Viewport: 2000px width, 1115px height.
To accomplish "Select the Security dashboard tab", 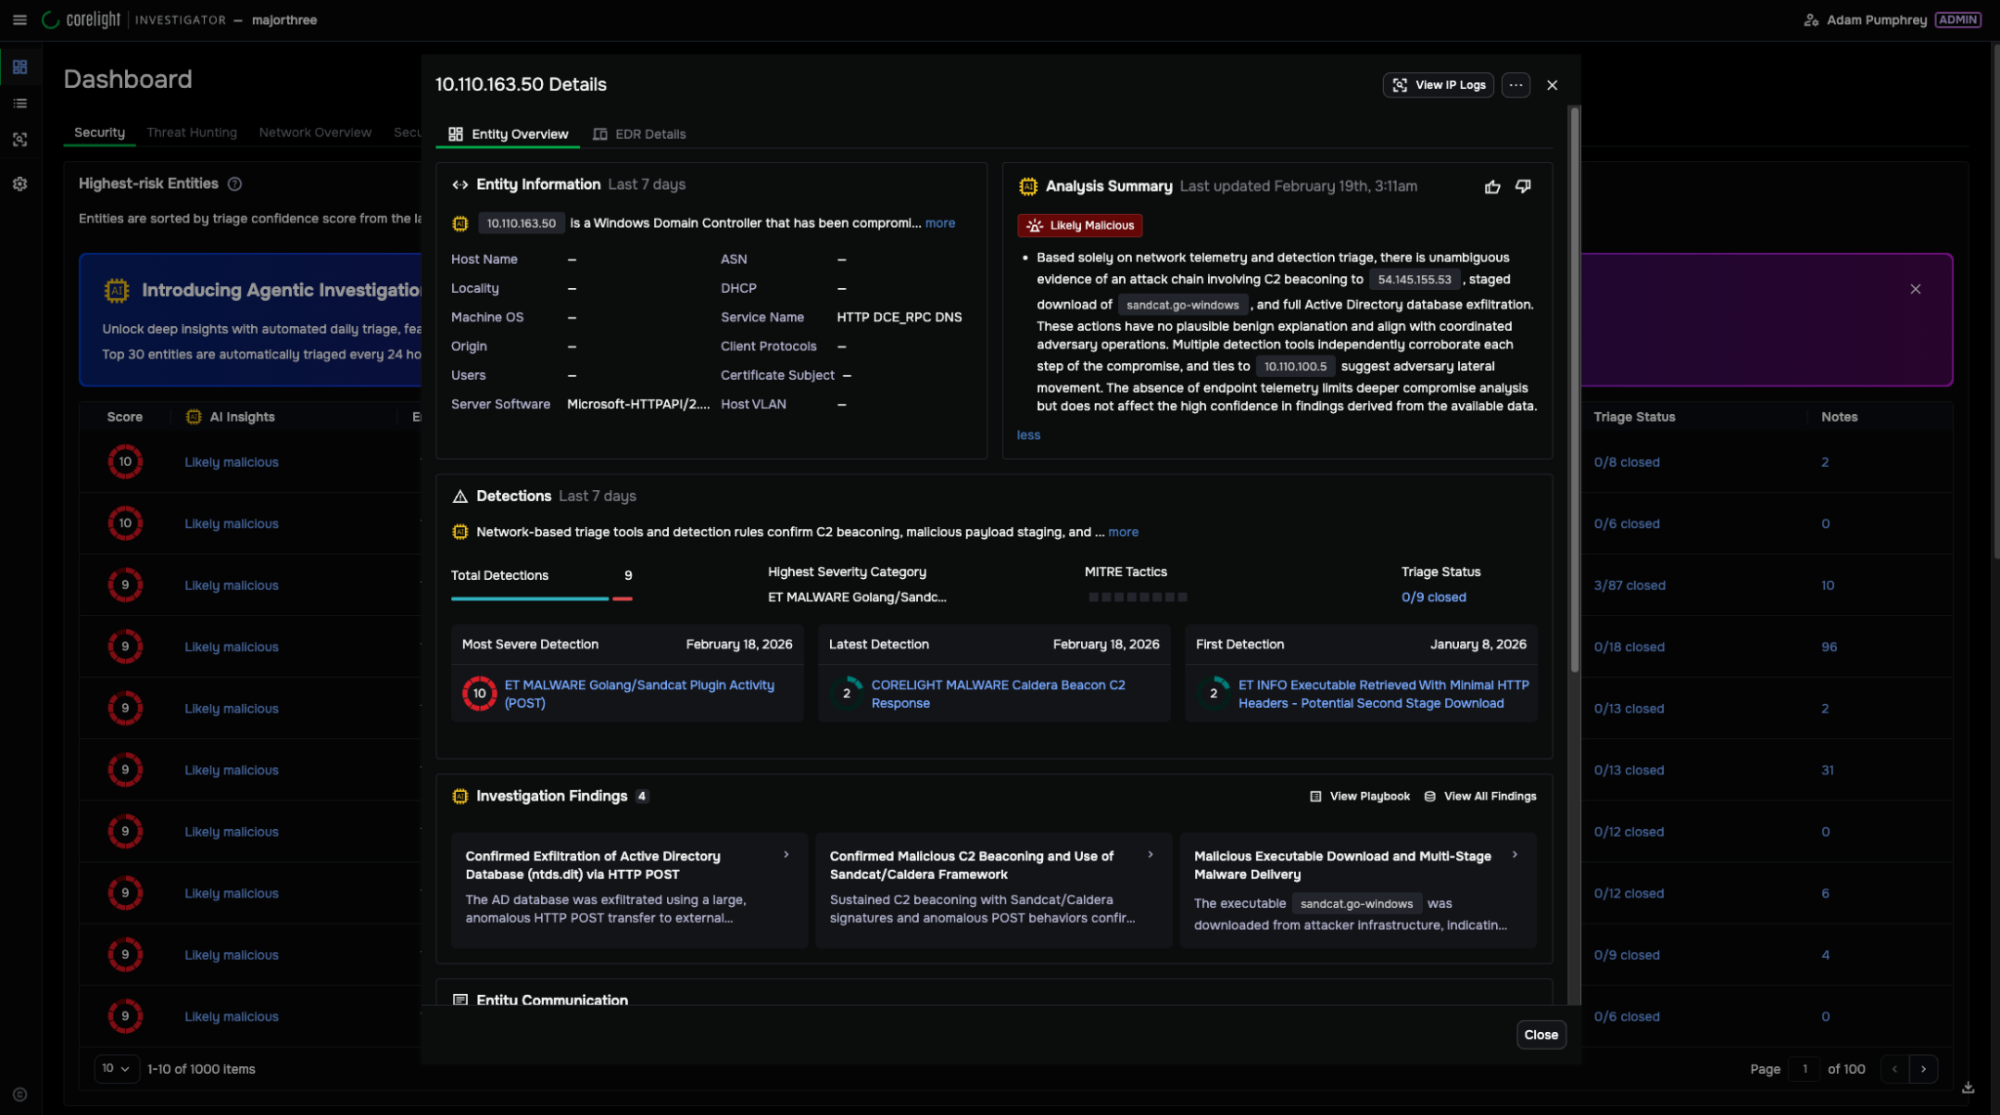I will pyautogui.click(x=99, y=133).
